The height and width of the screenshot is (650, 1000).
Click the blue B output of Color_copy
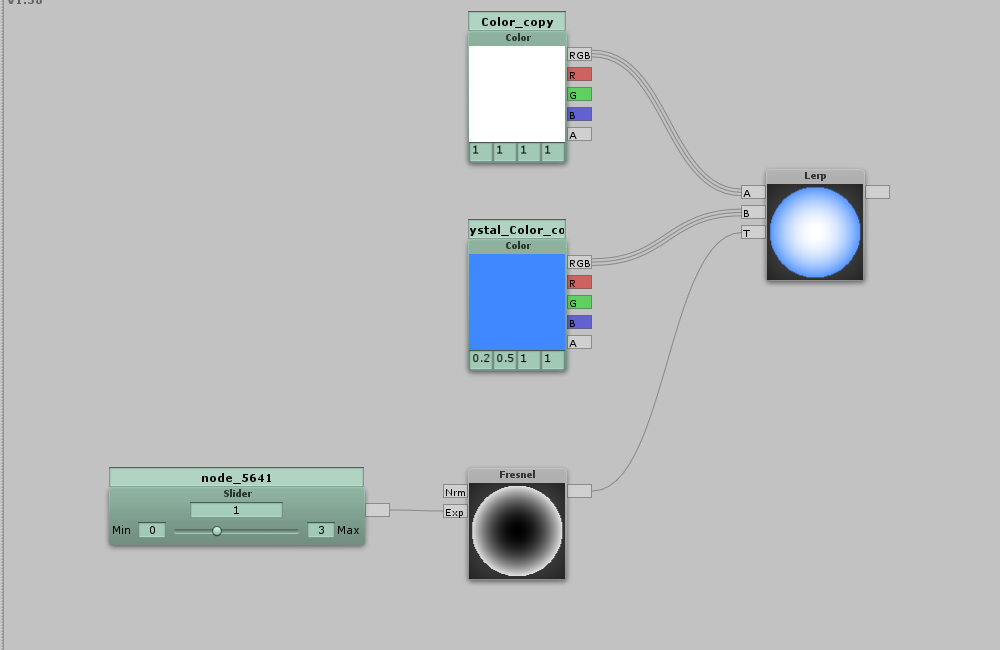pos(579,114)
